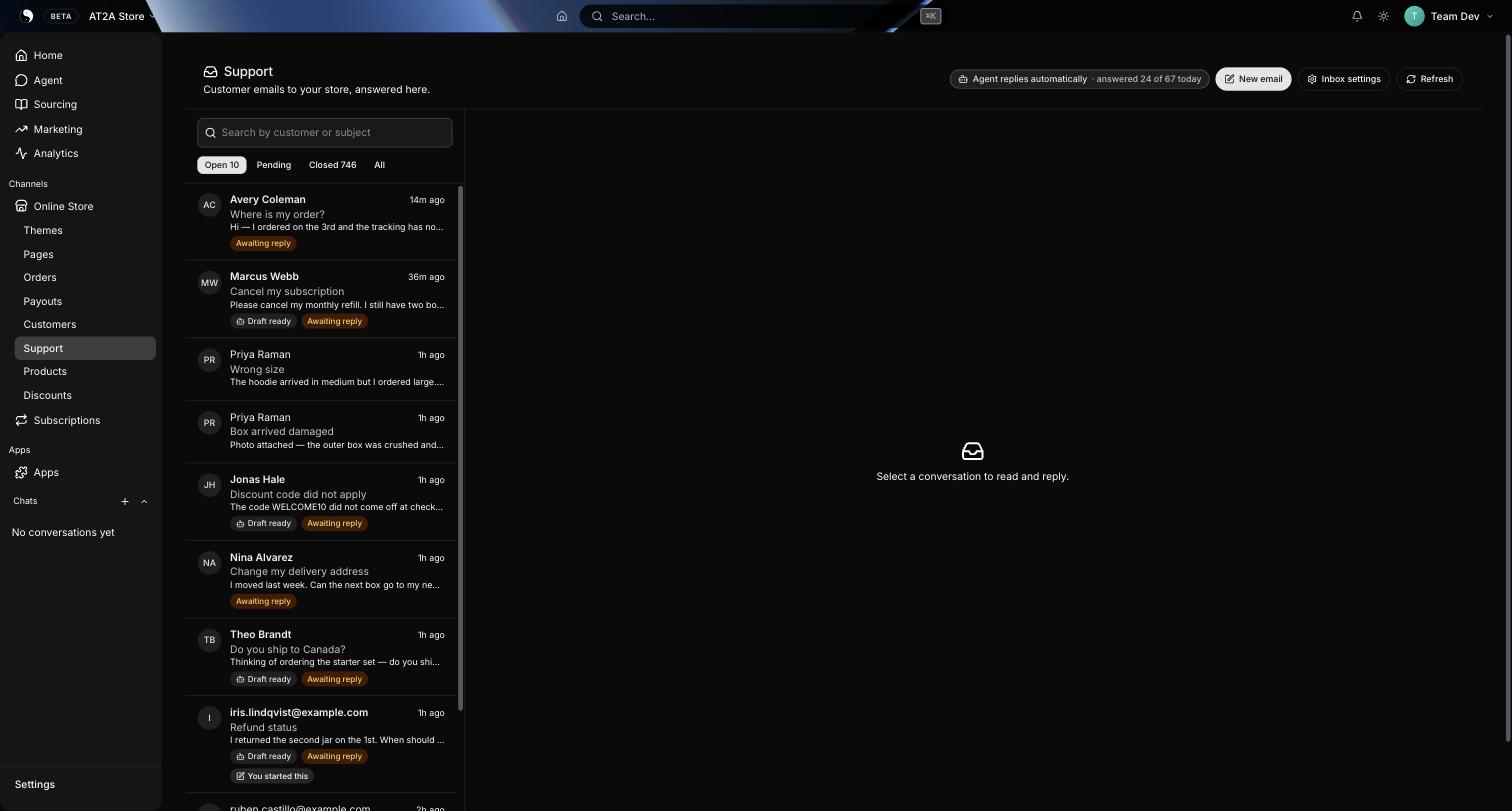Click Search by customer or subject field

pos(325,132)
